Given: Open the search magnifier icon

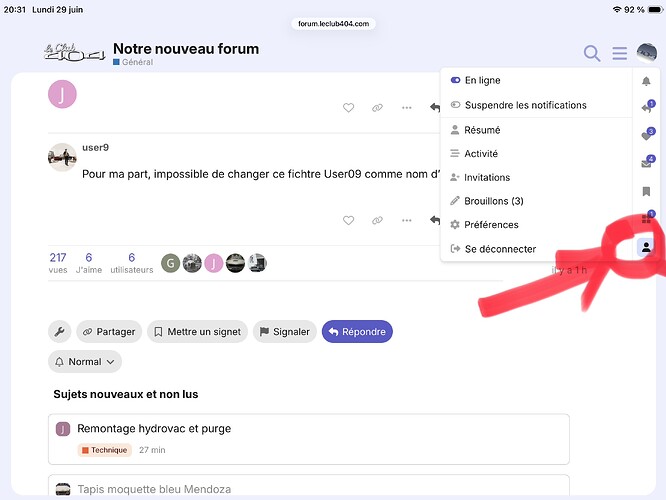Looking at the screenshot, I should 592,54.
